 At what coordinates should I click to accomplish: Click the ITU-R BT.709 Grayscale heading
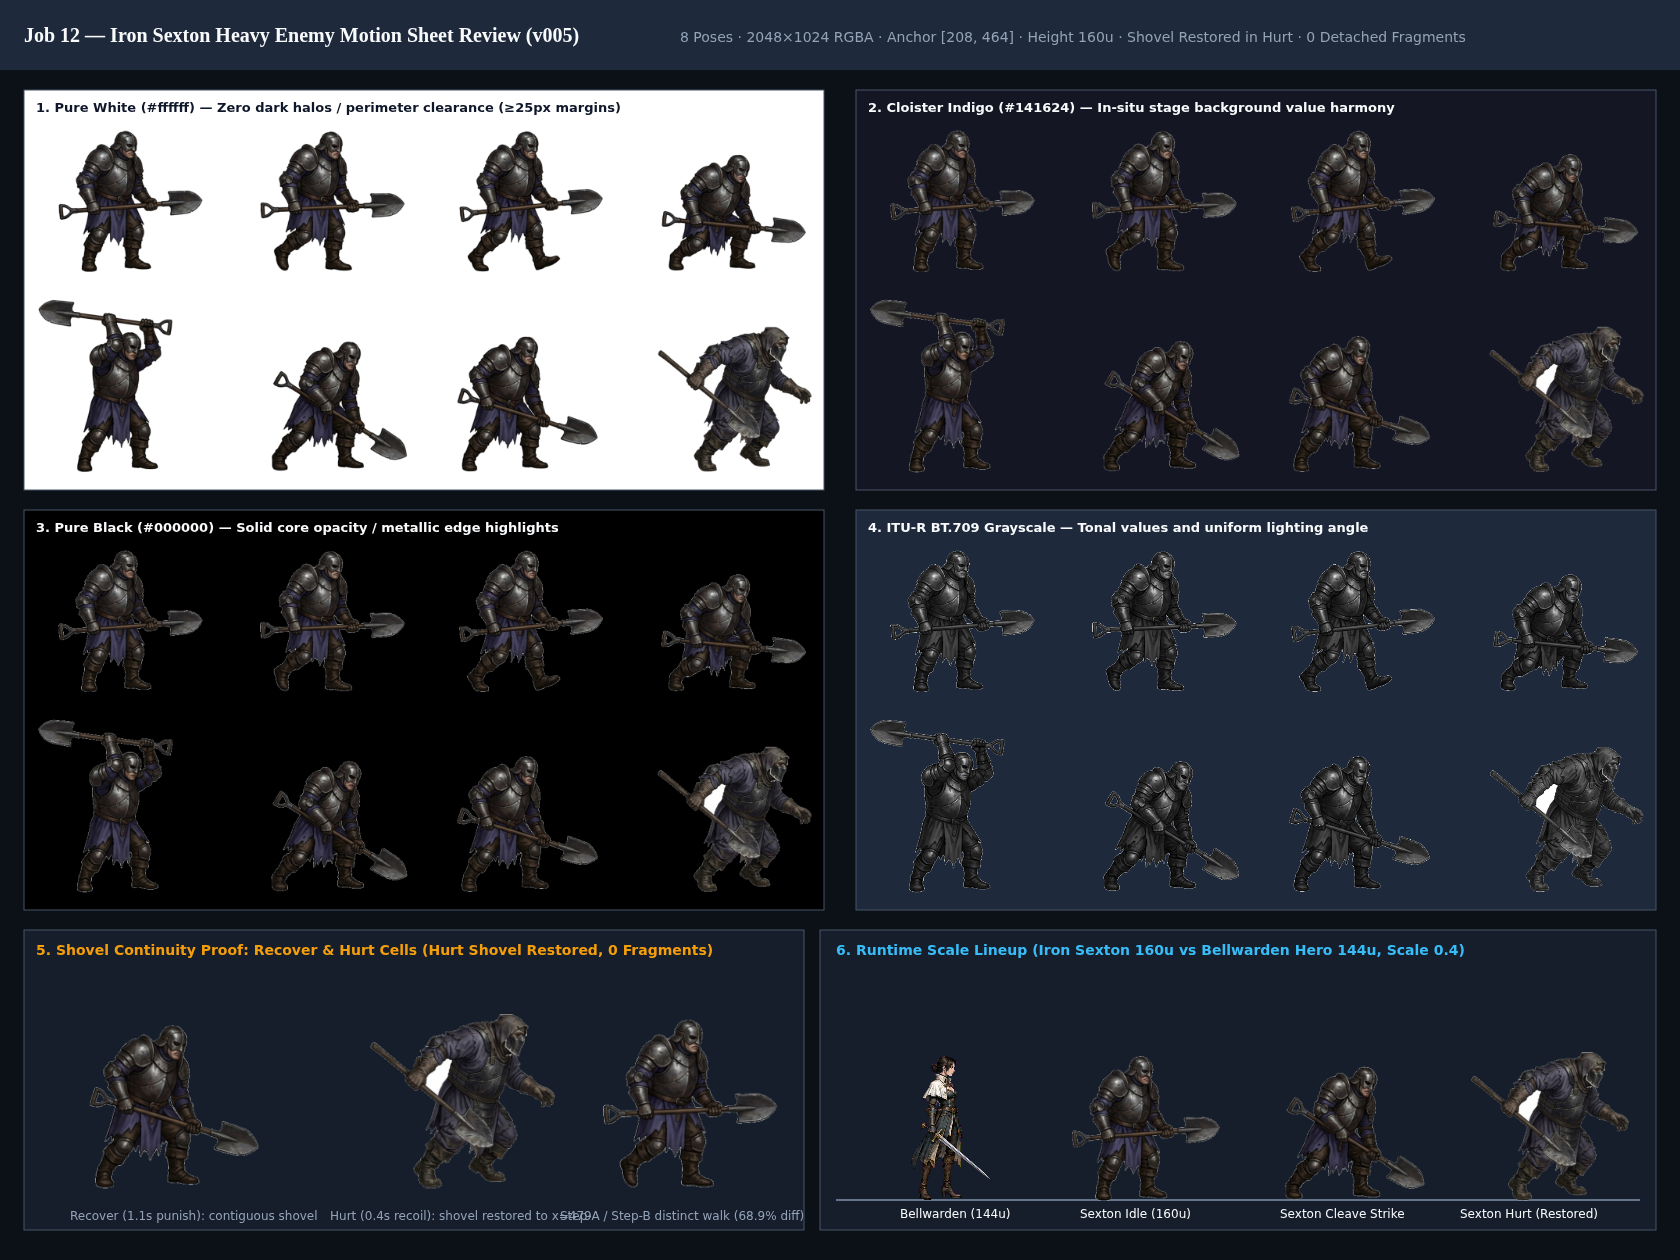coord(1118,528)
